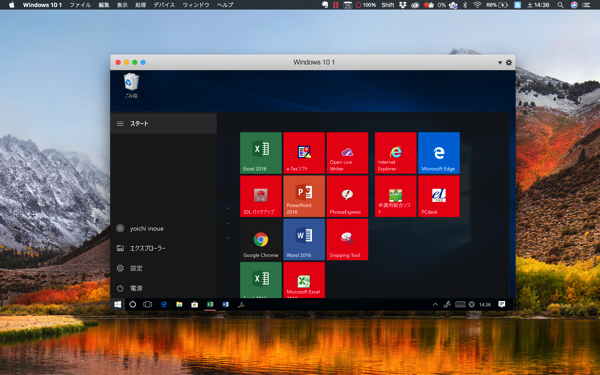This screenshot has height=375, width=600.
Task: Select the Recycle Bin desktop icon
Action: pos(131,85)
